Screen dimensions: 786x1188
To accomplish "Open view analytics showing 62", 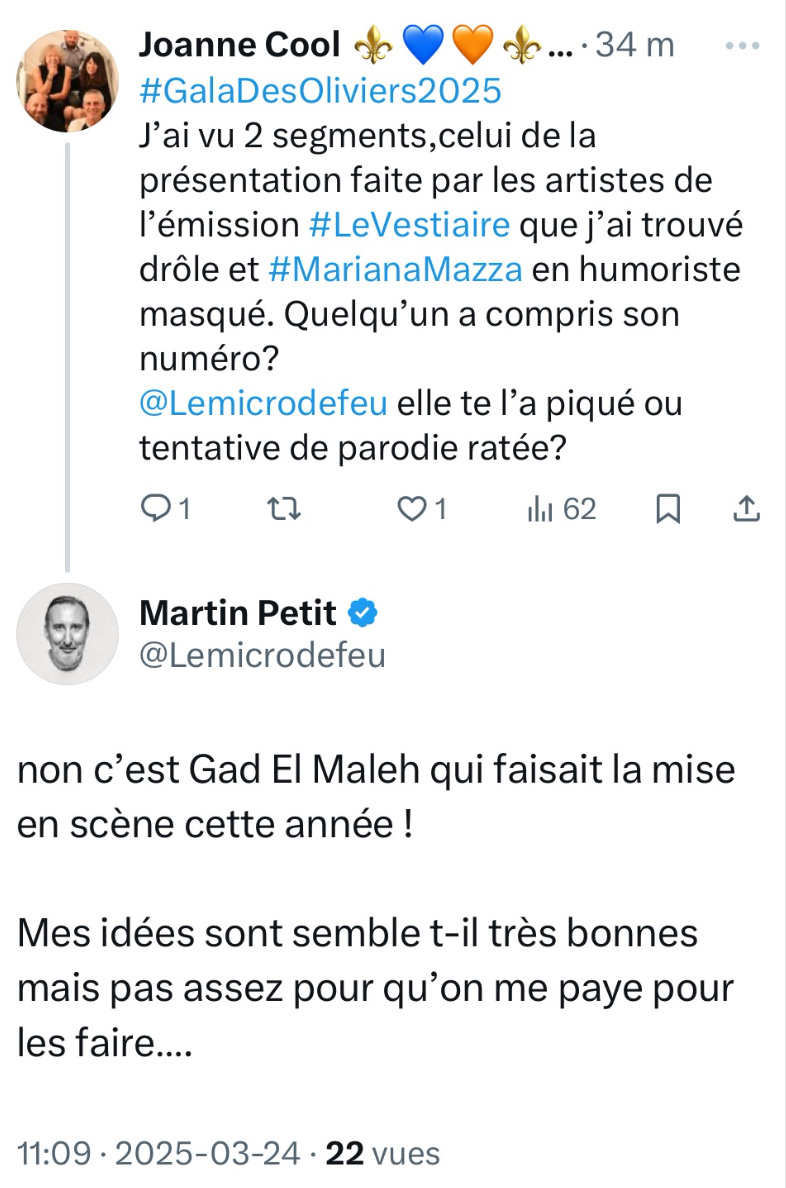I will point(562,509).
